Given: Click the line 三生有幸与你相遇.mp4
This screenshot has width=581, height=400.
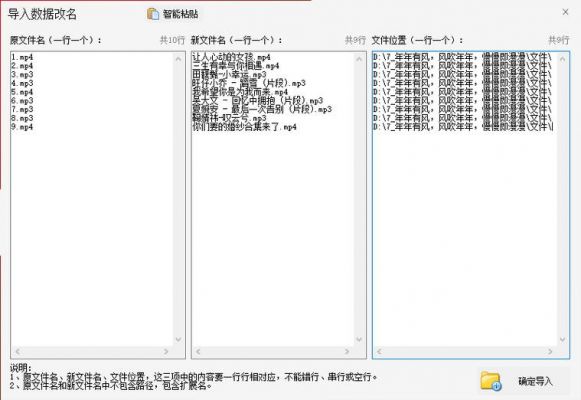Looking at the screenshot, I should click(x=236, y=66).
